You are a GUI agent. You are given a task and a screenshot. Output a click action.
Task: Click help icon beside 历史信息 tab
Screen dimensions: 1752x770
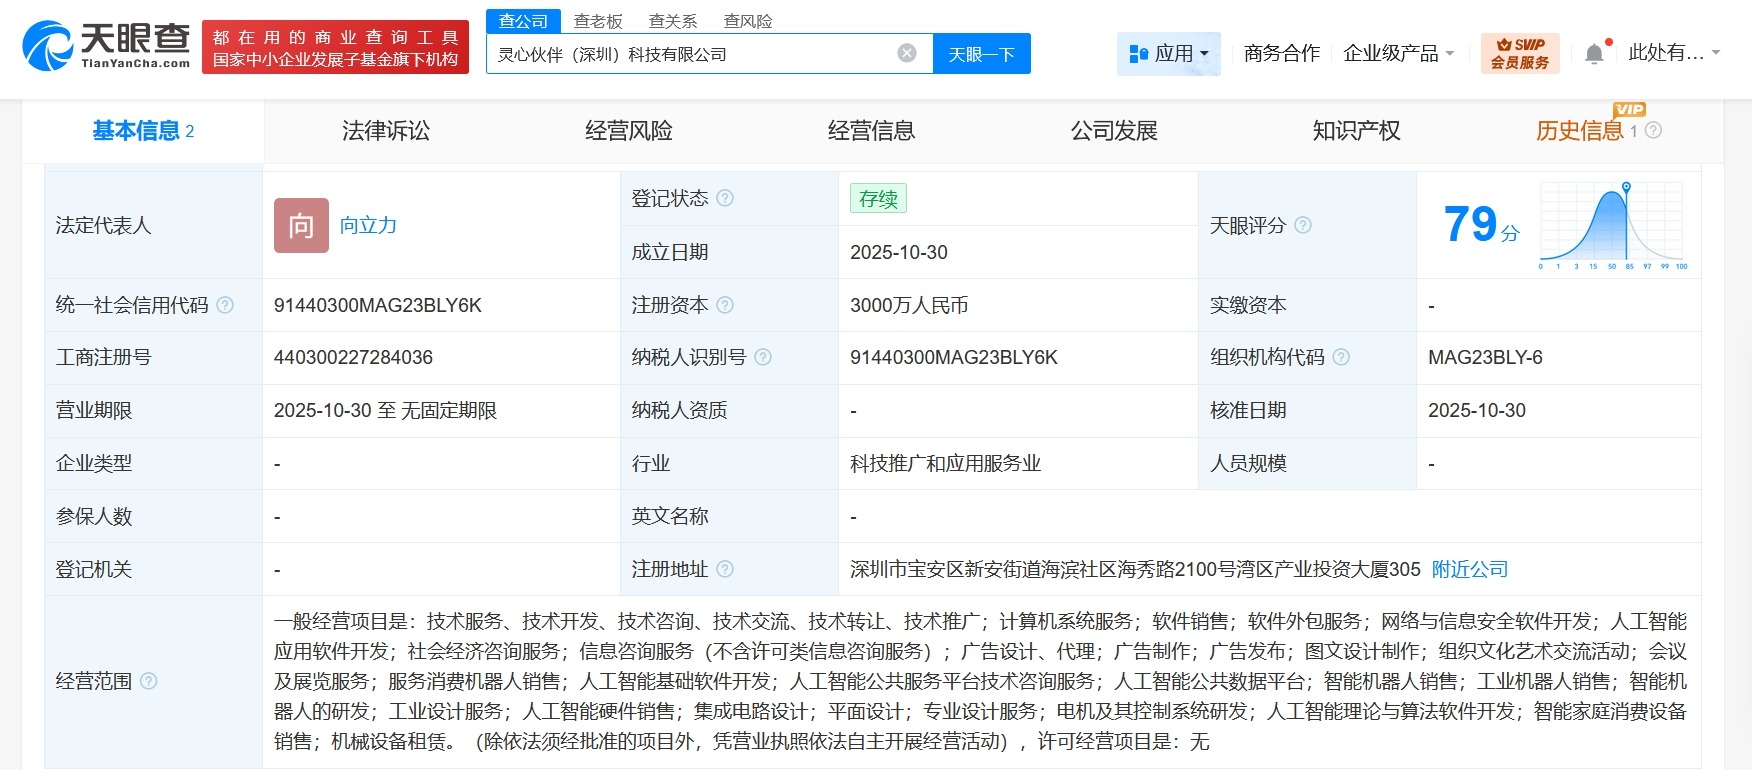tap(1653, 130)
